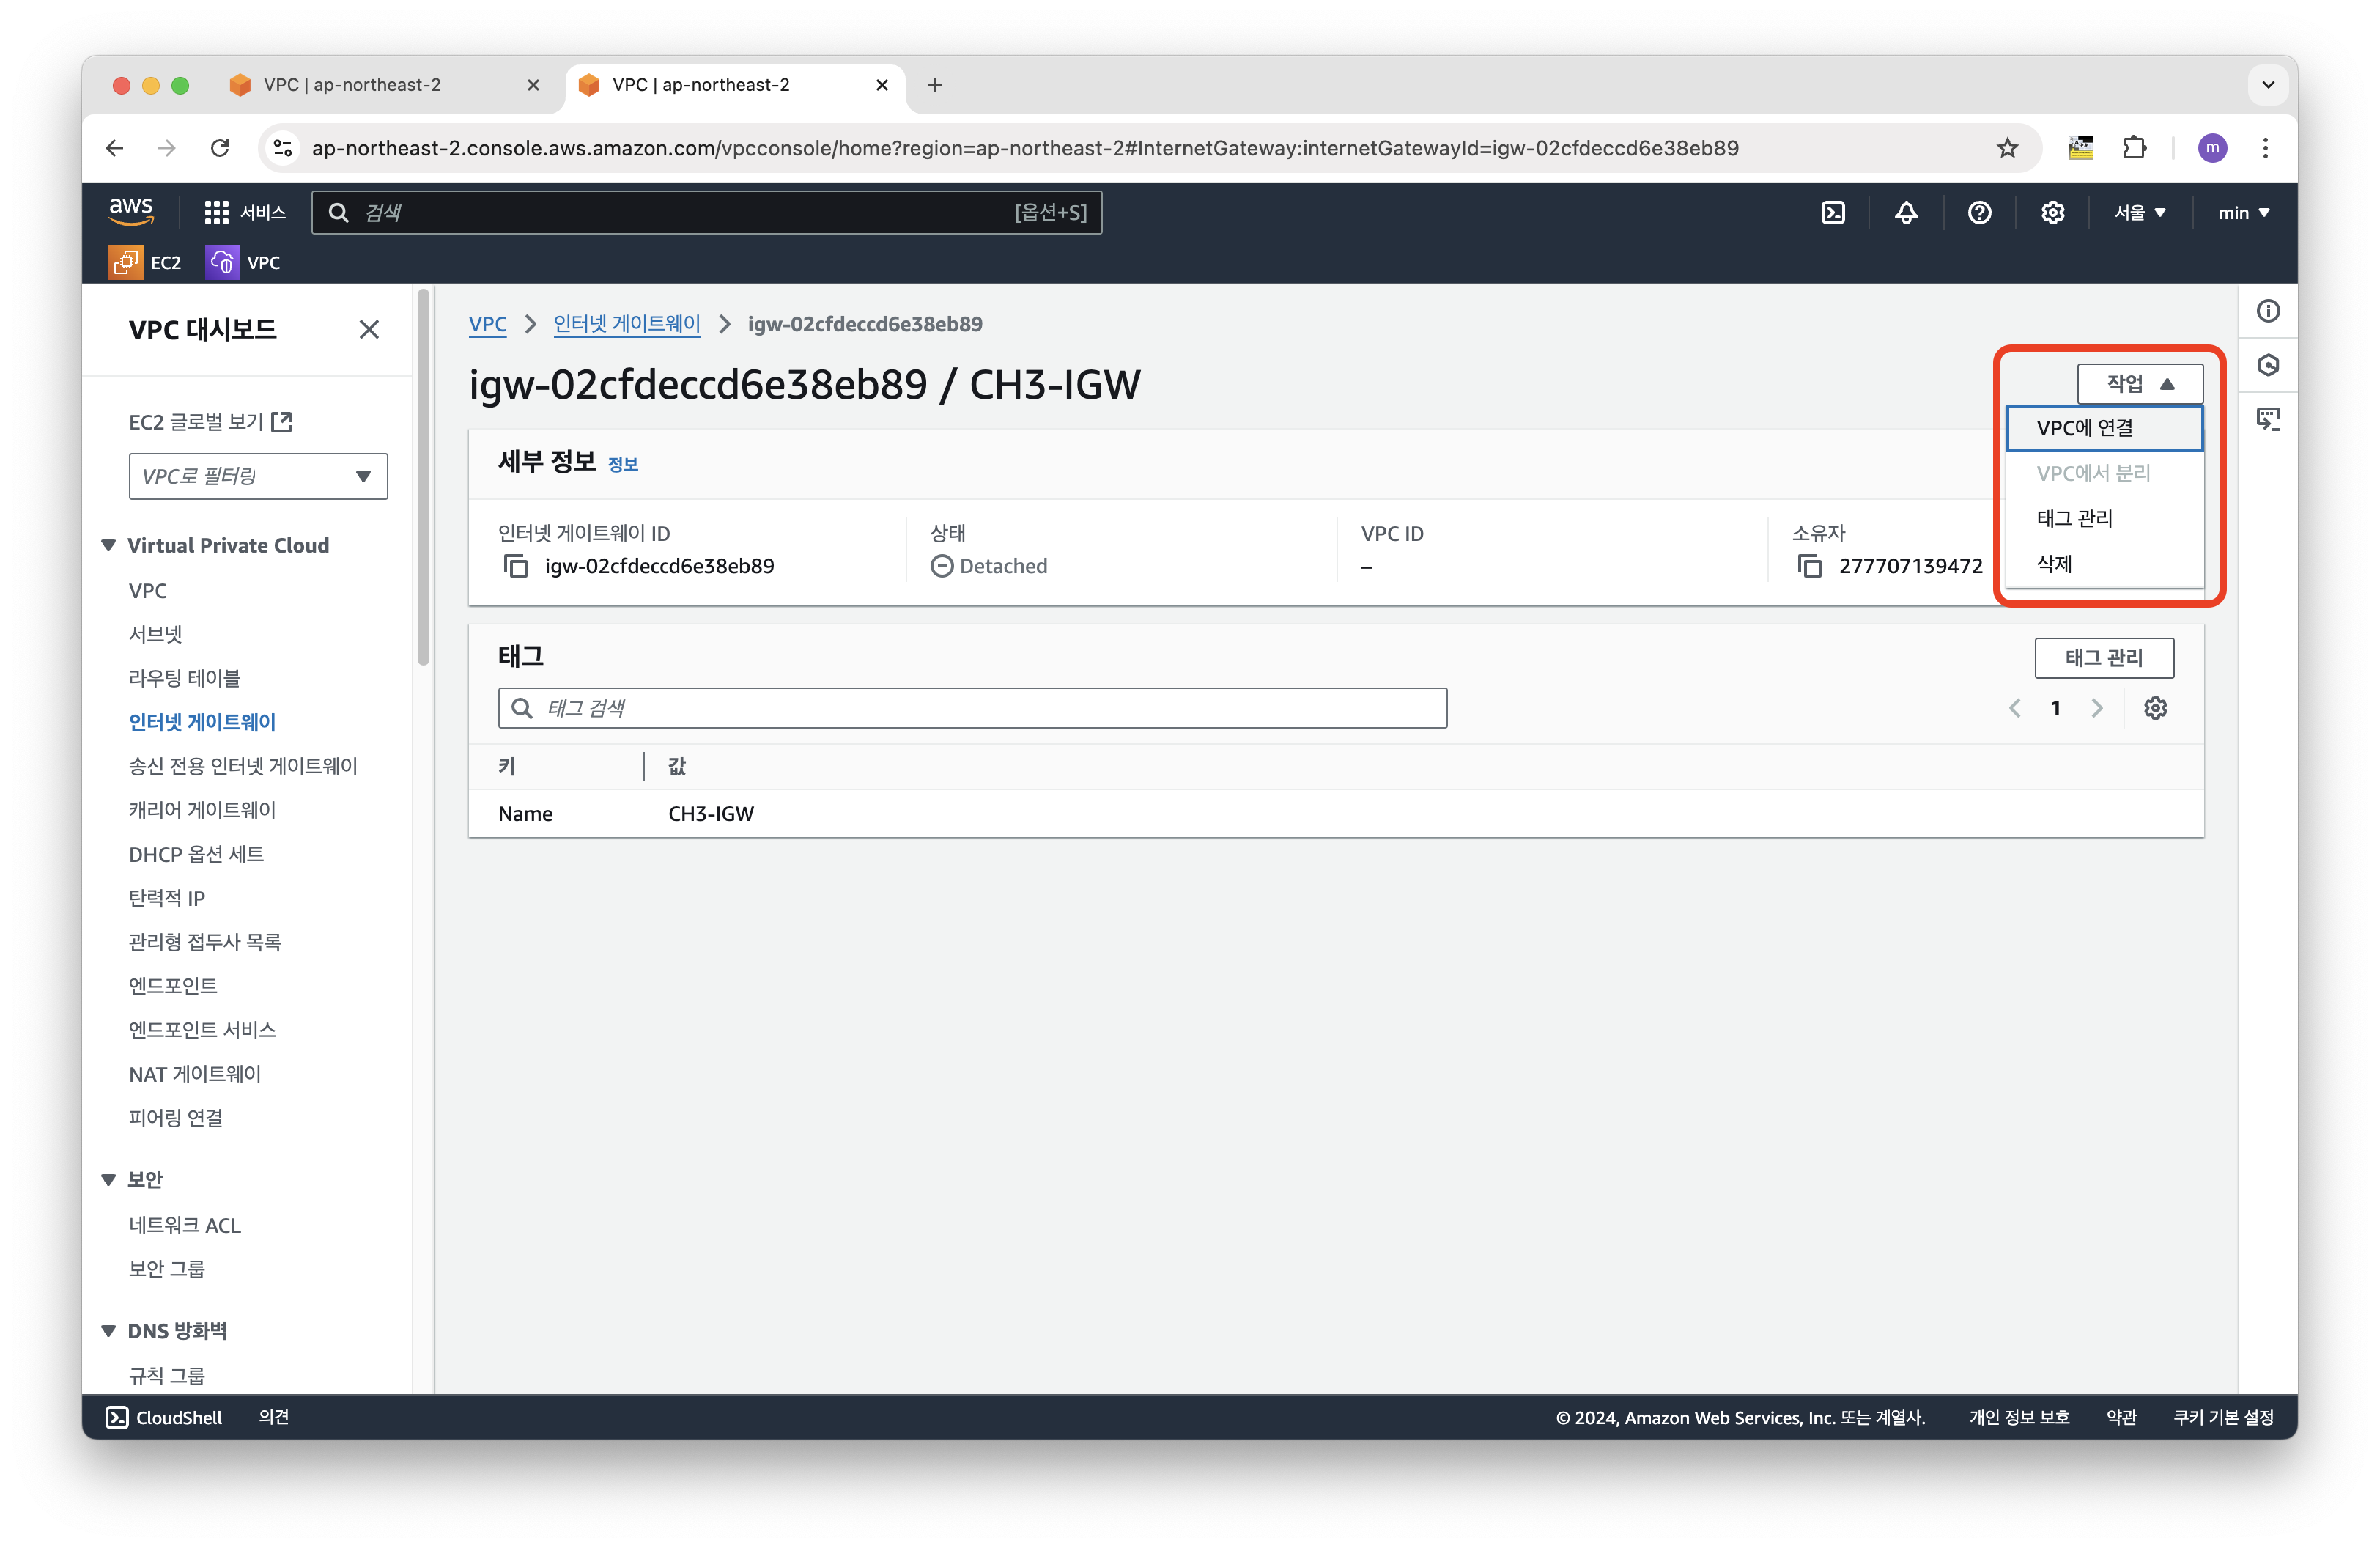The height and width of the screenshot is (1548, 2380).
Task: Choose 삭제 in the actions menu
Action: pos(2055,563)
